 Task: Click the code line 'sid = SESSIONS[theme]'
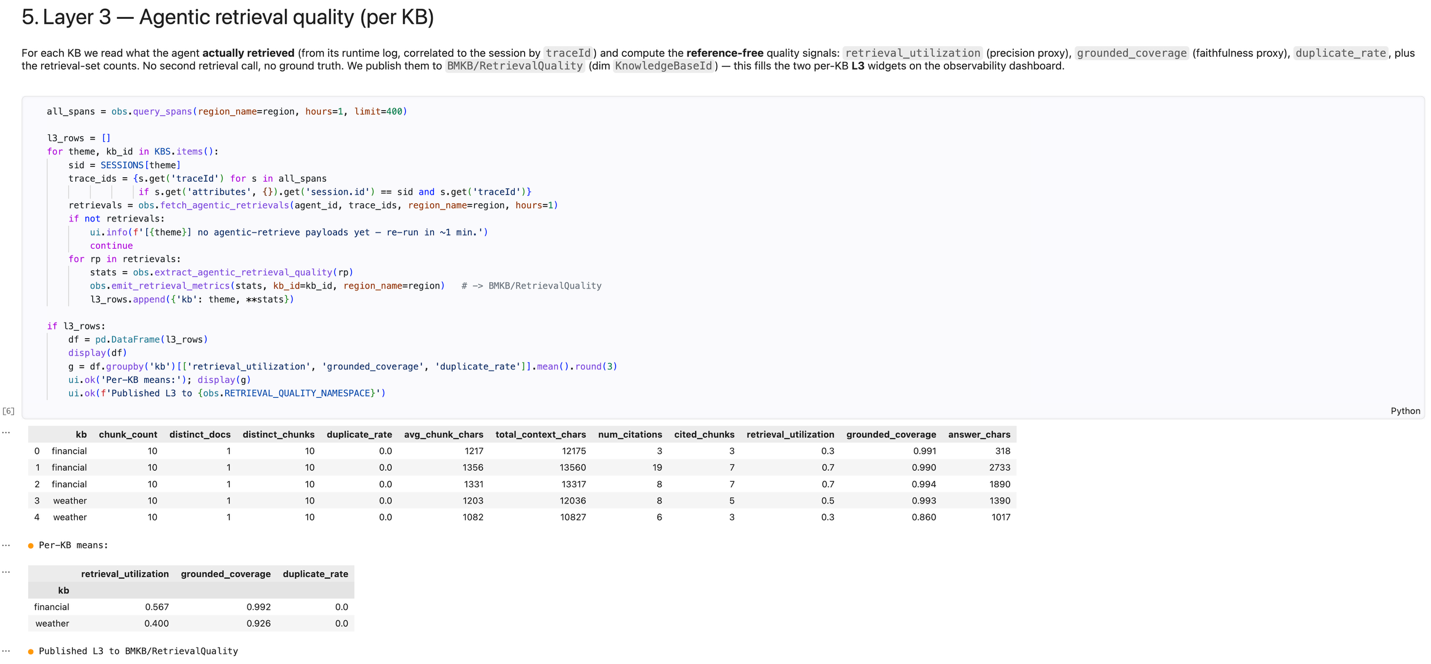point(124,165)
